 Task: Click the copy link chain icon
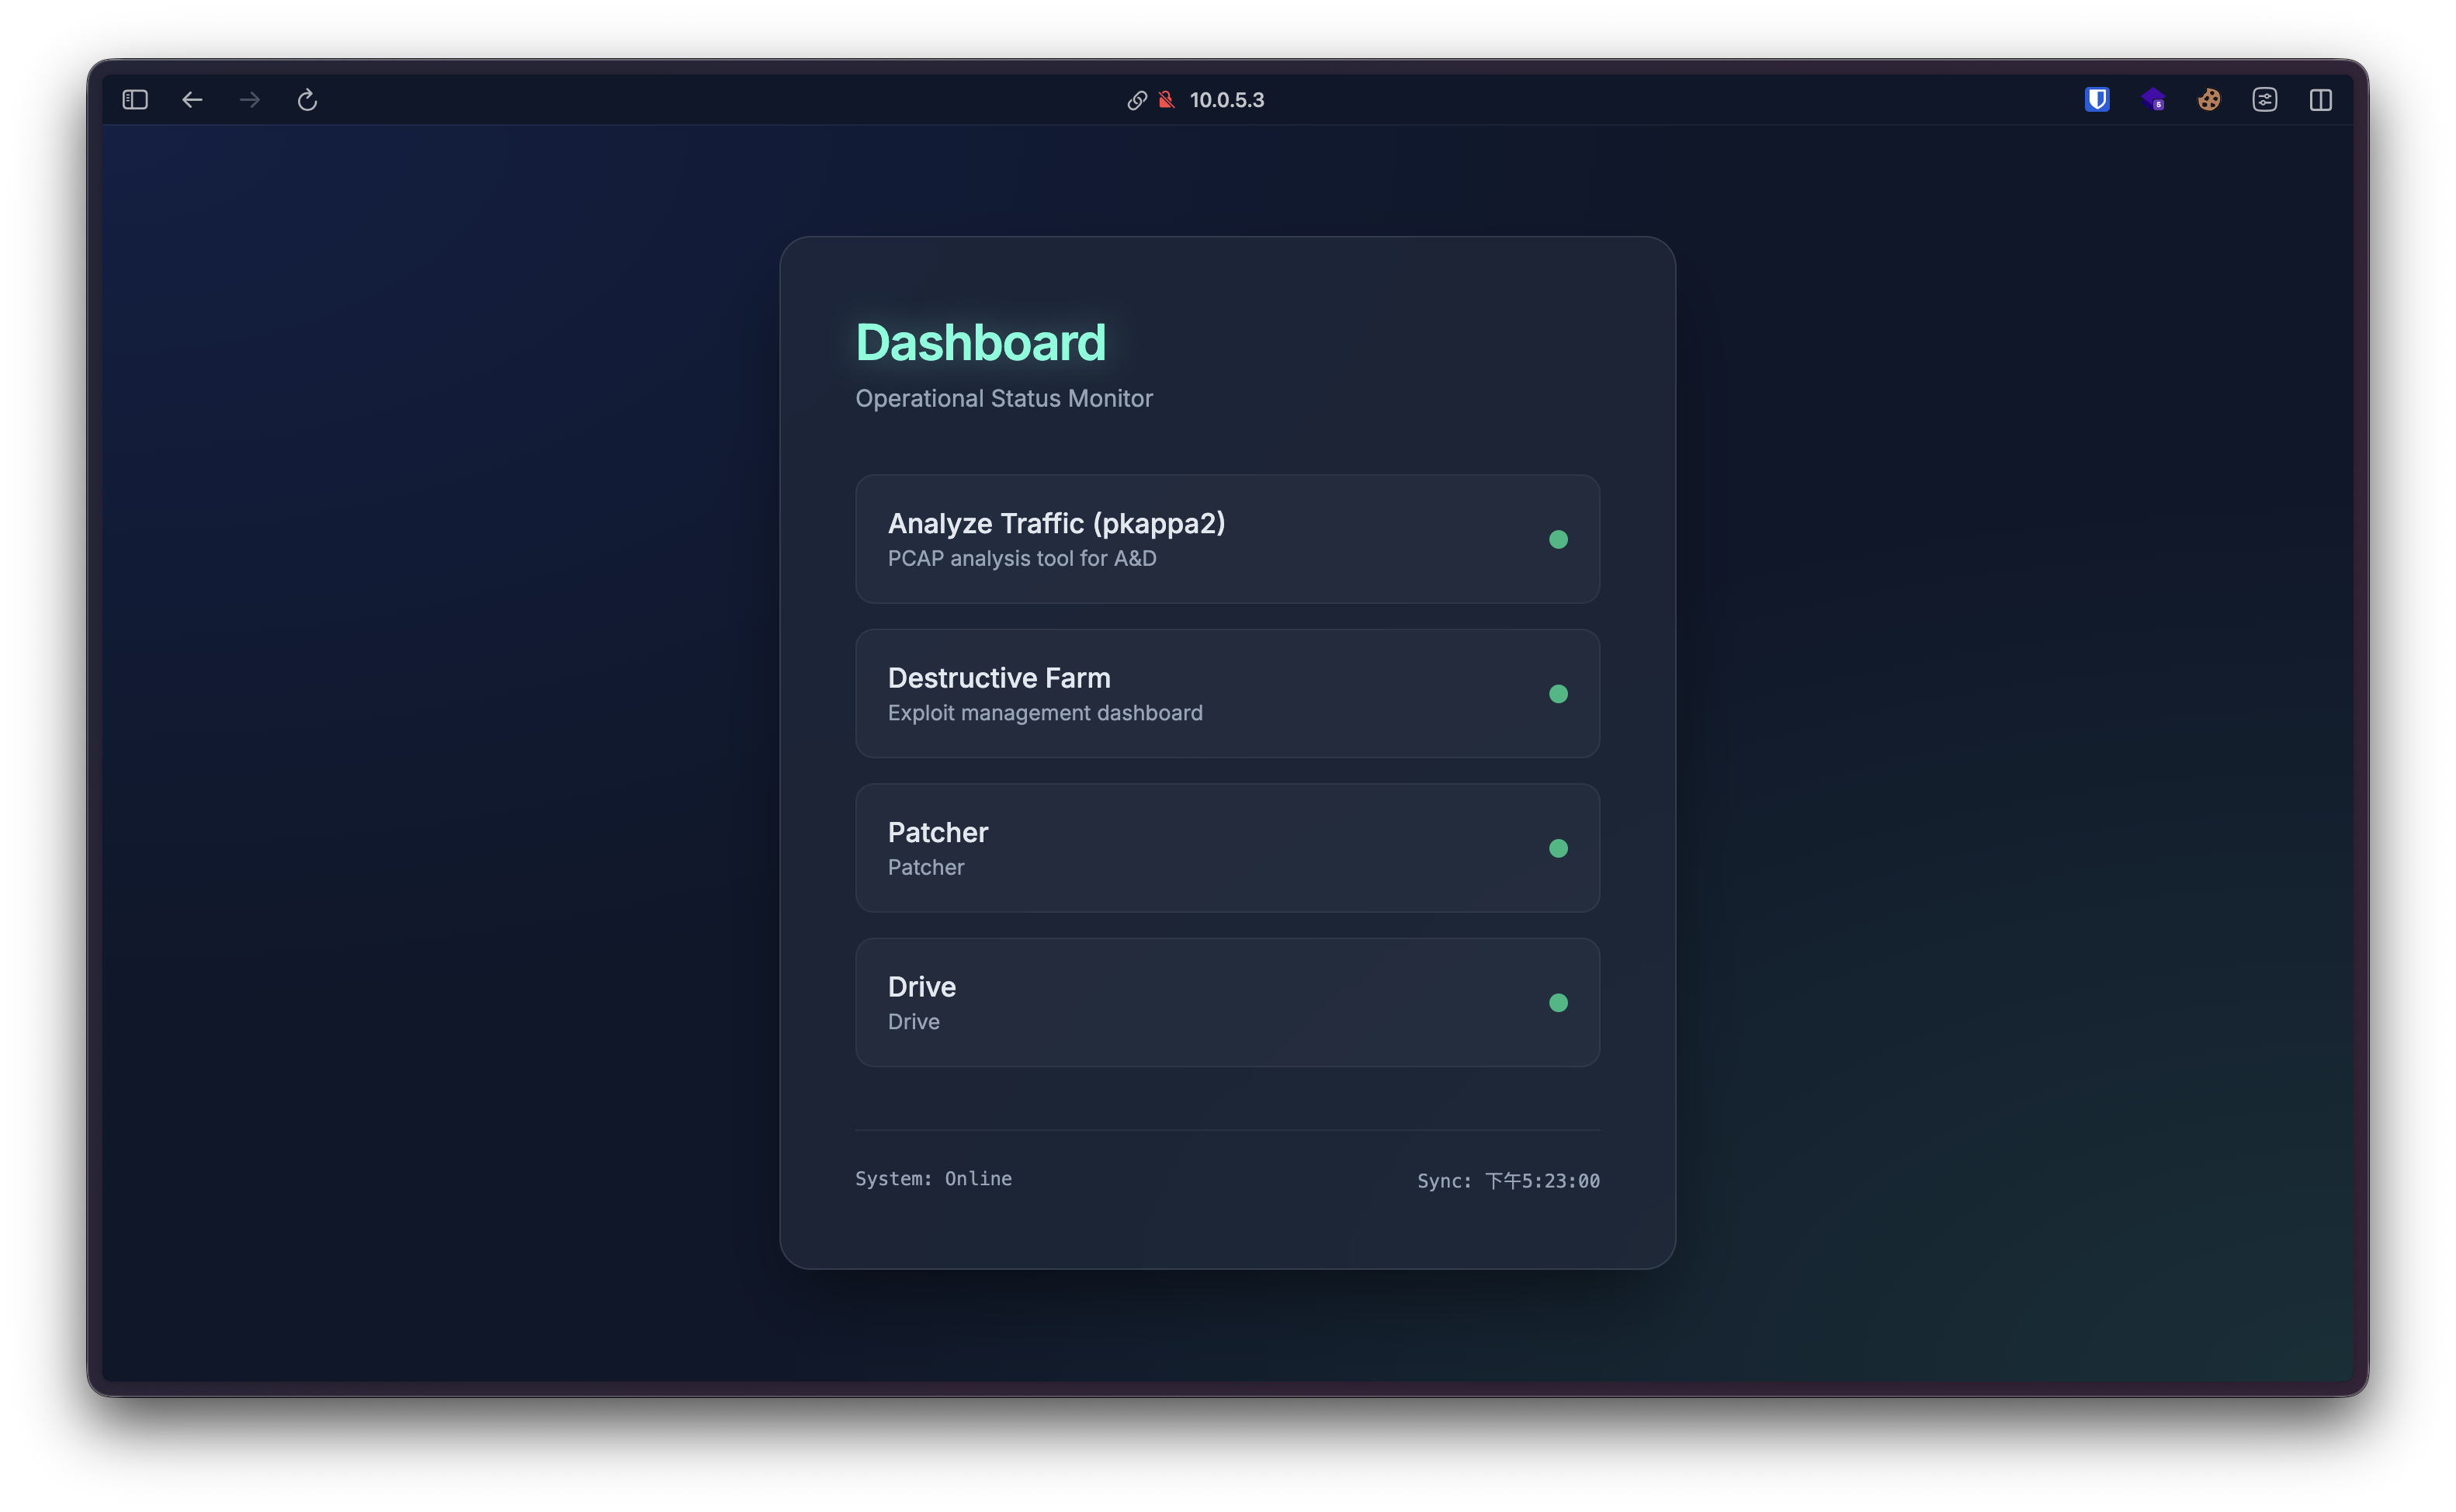coord(1137,100)
